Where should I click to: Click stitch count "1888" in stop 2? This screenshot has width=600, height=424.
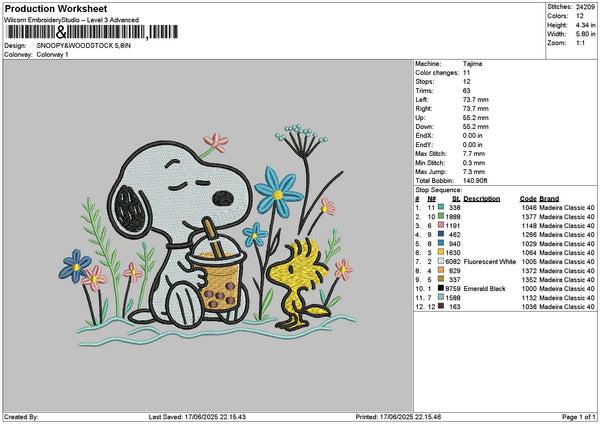pos(453,217)
